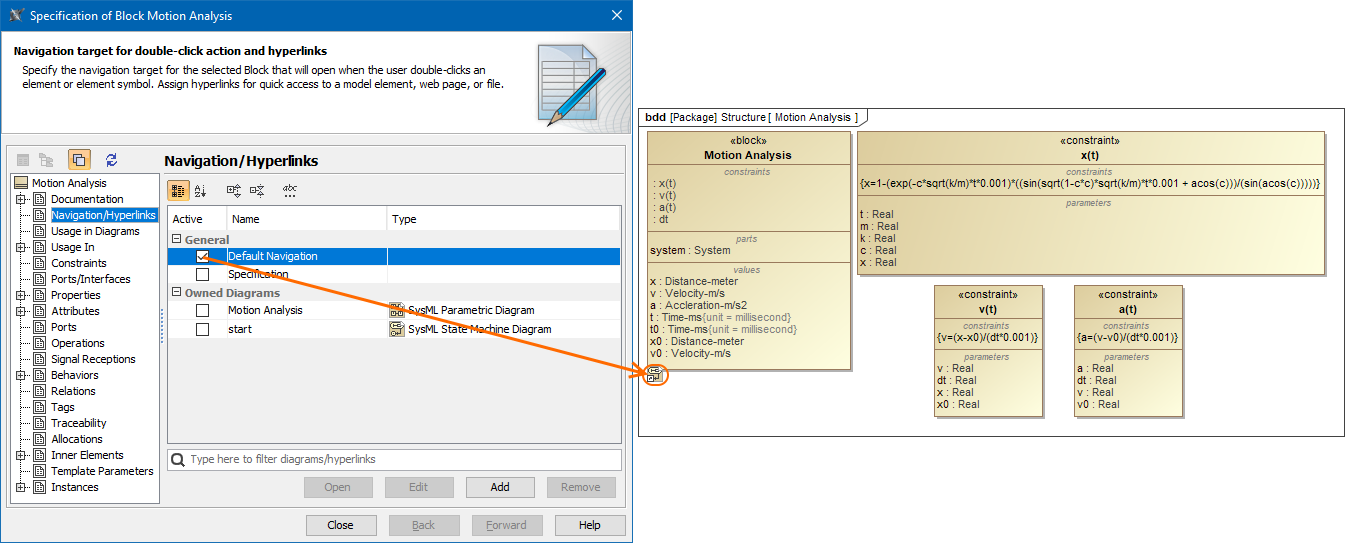Select the x(t) constraint block header
The height and width of the screenshot is (543, 1347).
[x=1090, y=149]
